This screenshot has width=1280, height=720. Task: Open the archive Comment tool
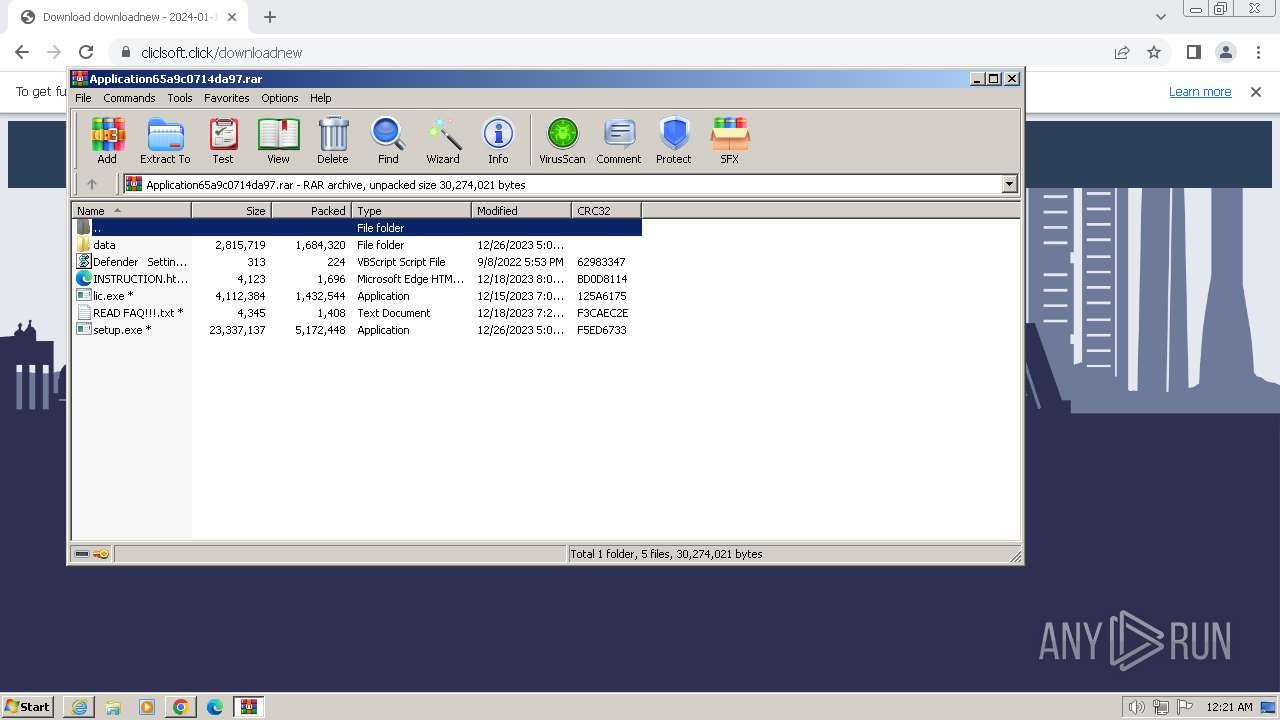pos(619,140)
